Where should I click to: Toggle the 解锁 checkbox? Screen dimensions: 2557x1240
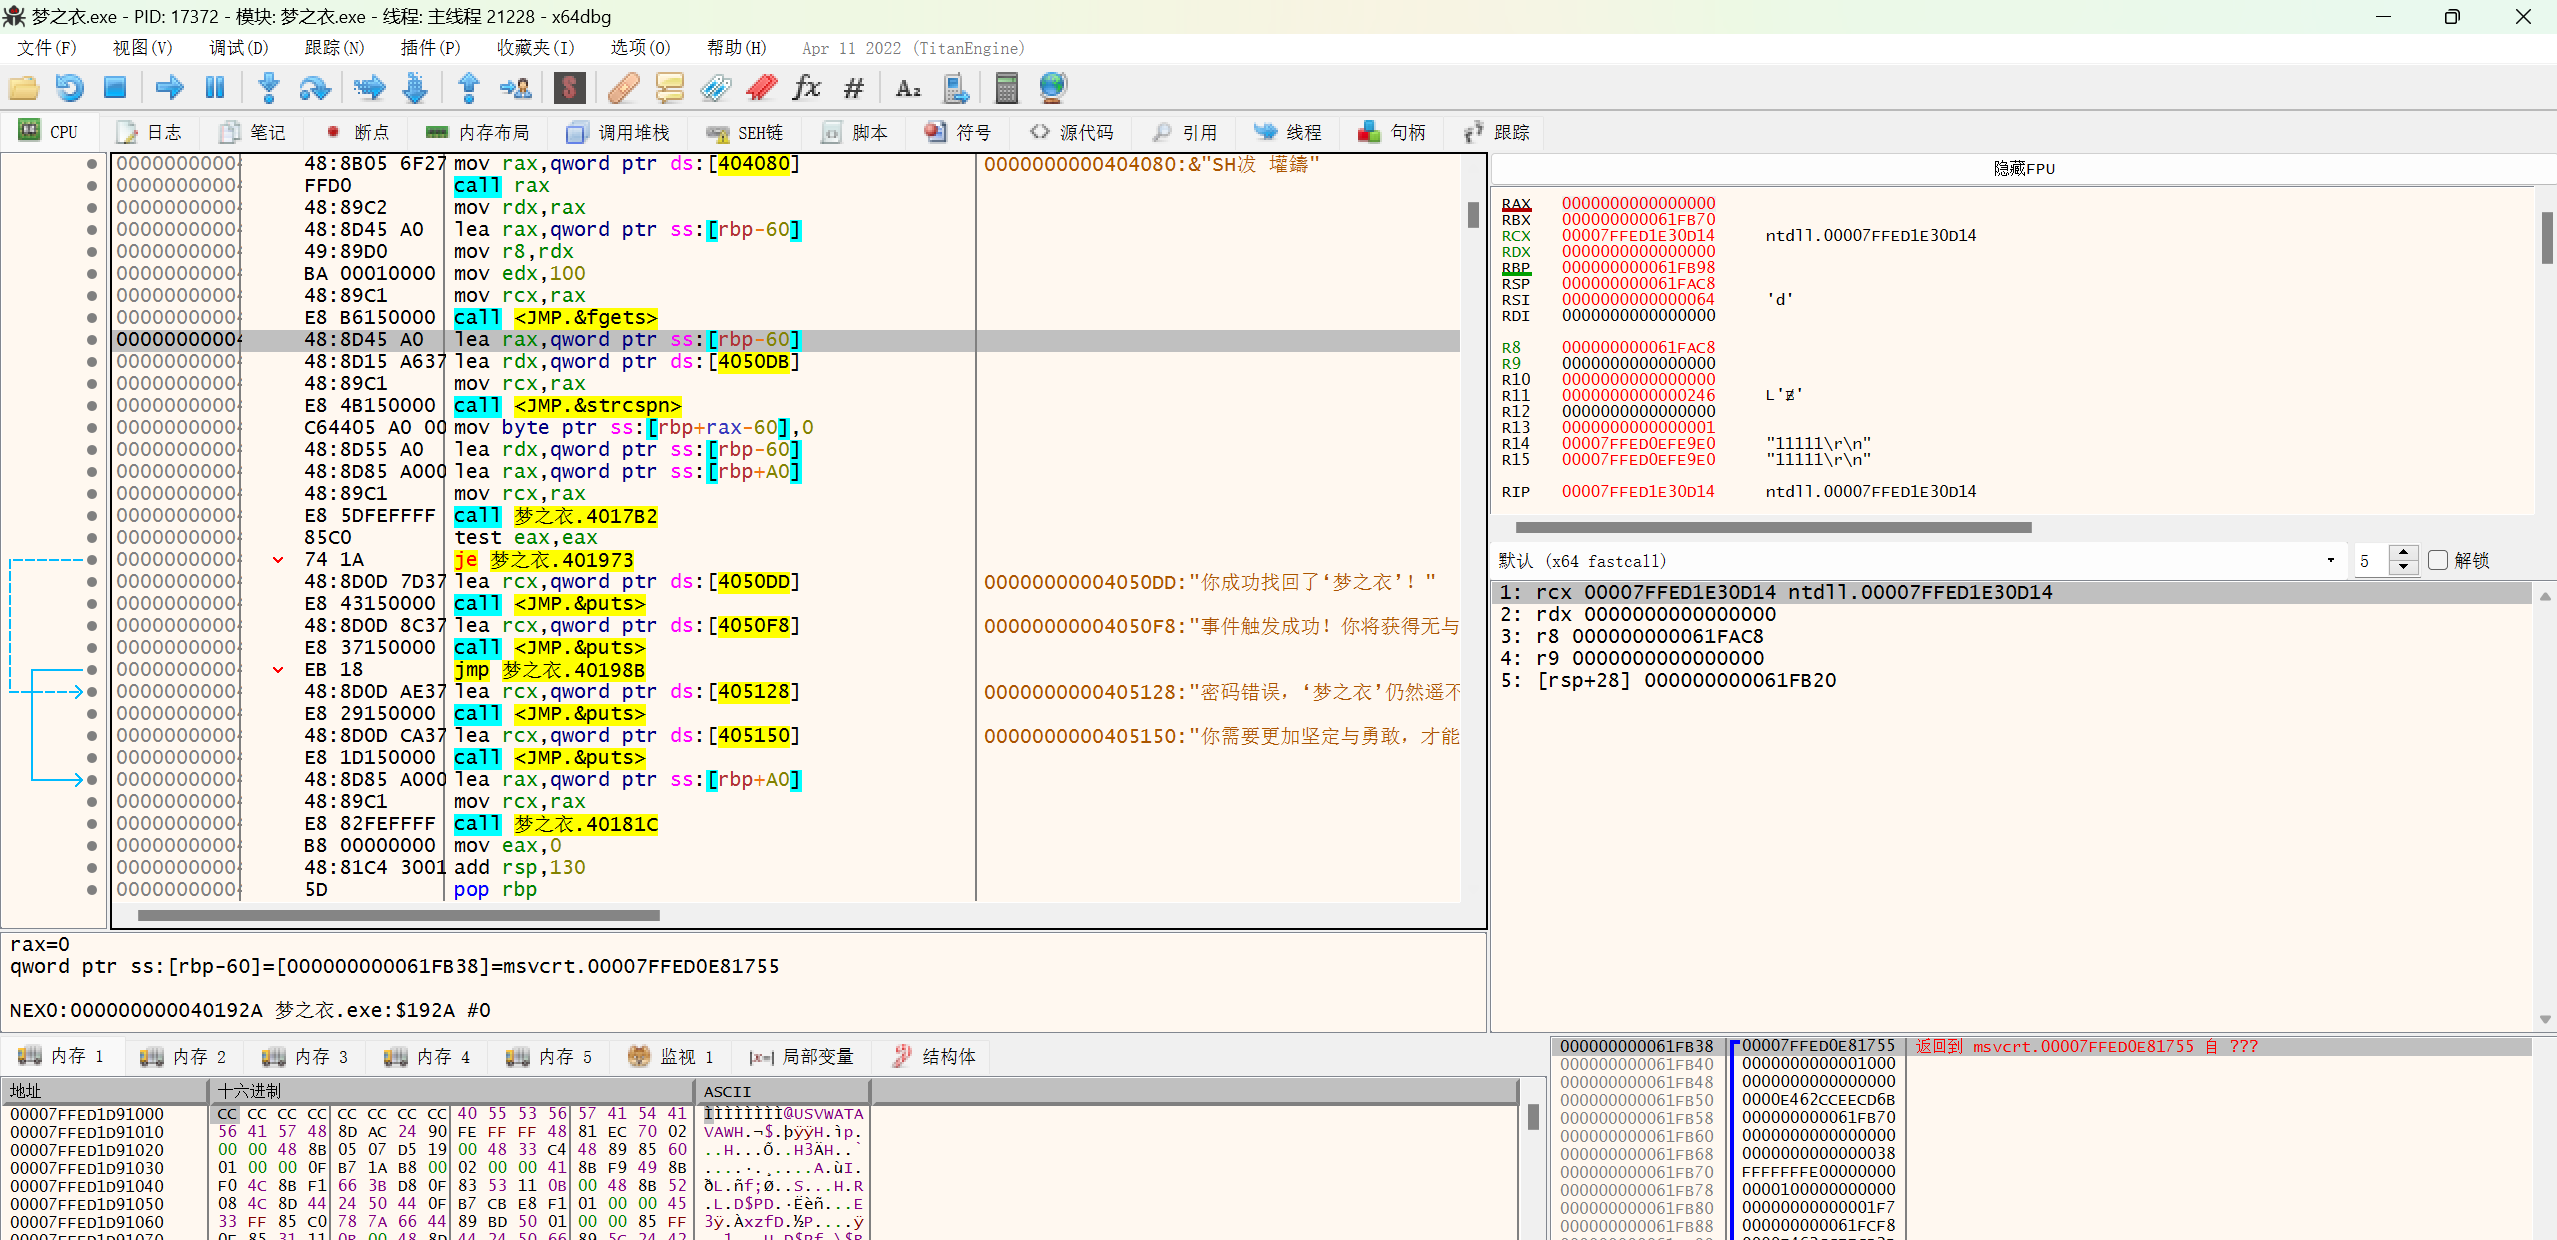(2438, 560)
